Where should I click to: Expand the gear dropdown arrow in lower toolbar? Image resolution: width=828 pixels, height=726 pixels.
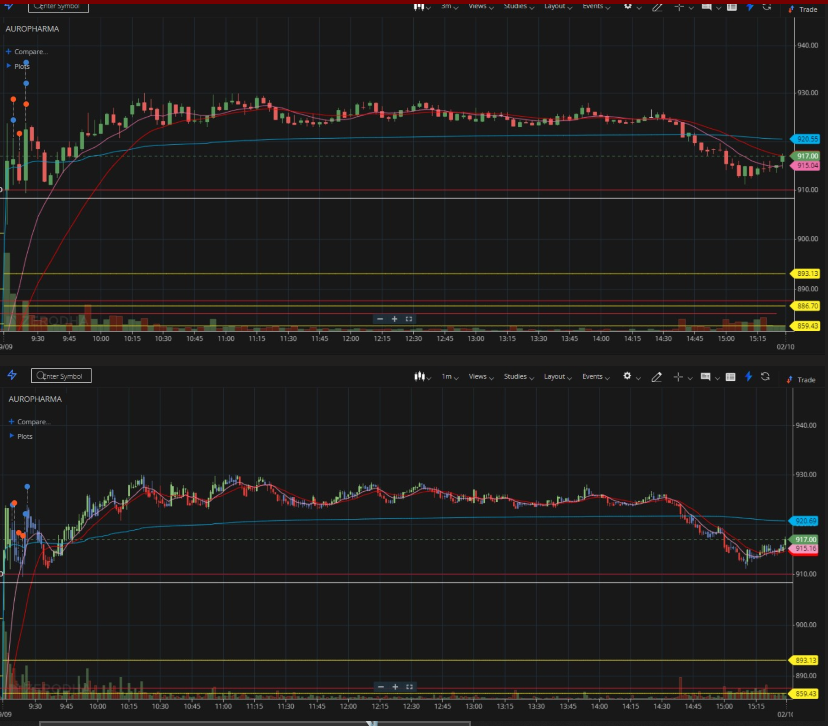638,378
